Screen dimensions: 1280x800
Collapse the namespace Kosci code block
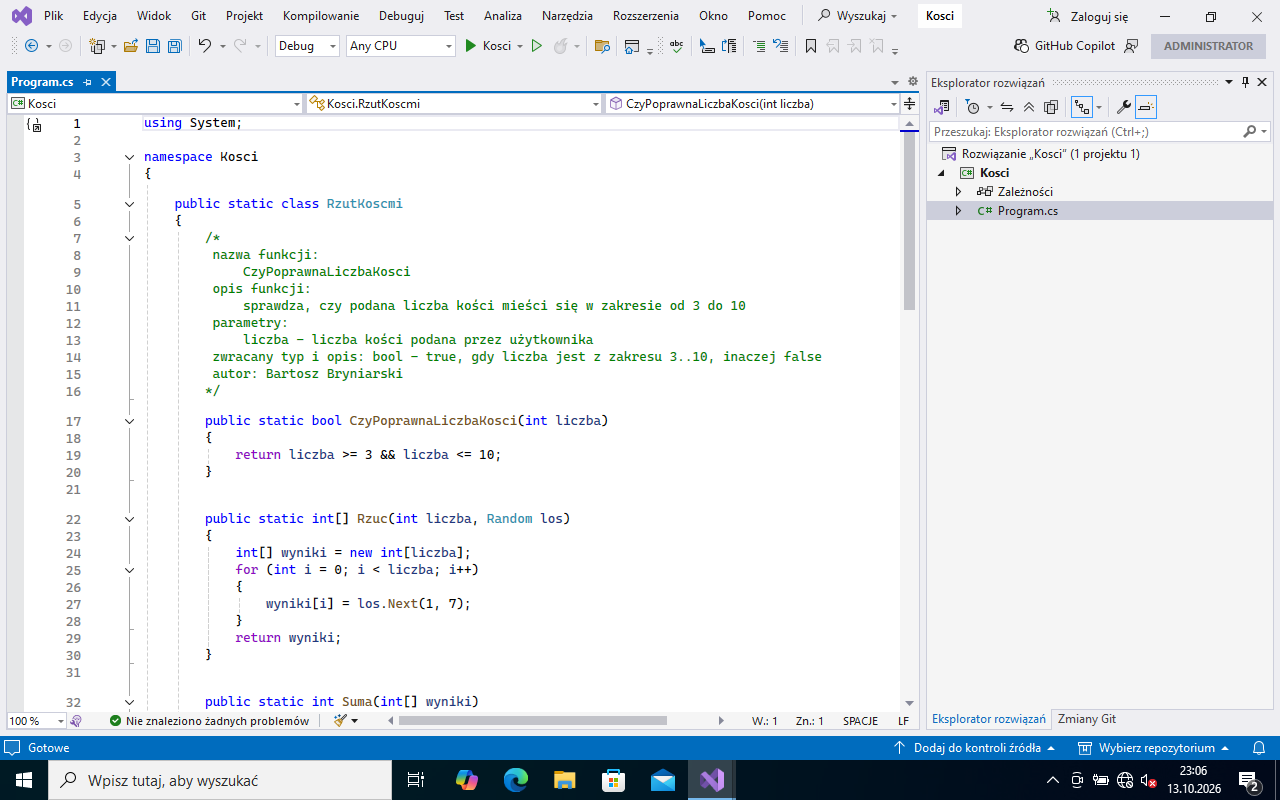coord(129,157)
